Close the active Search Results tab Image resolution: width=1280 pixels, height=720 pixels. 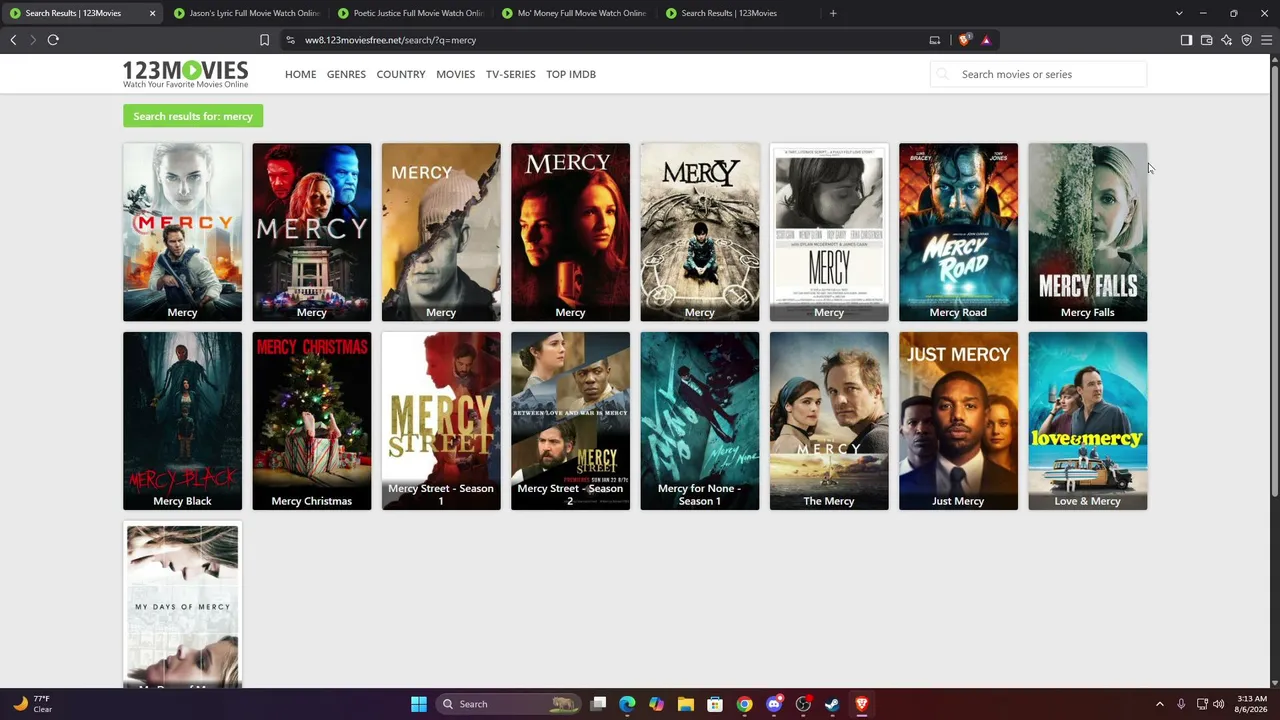coord(152,13)
